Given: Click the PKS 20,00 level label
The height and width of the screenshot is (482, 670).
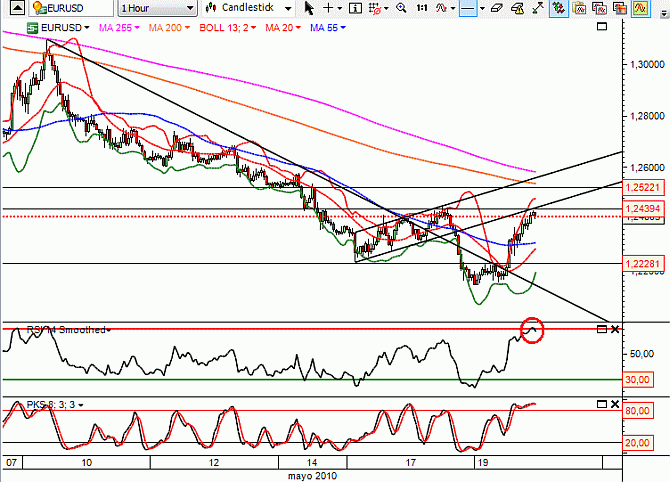Looking at the screenshot, I should pos(638,443).
